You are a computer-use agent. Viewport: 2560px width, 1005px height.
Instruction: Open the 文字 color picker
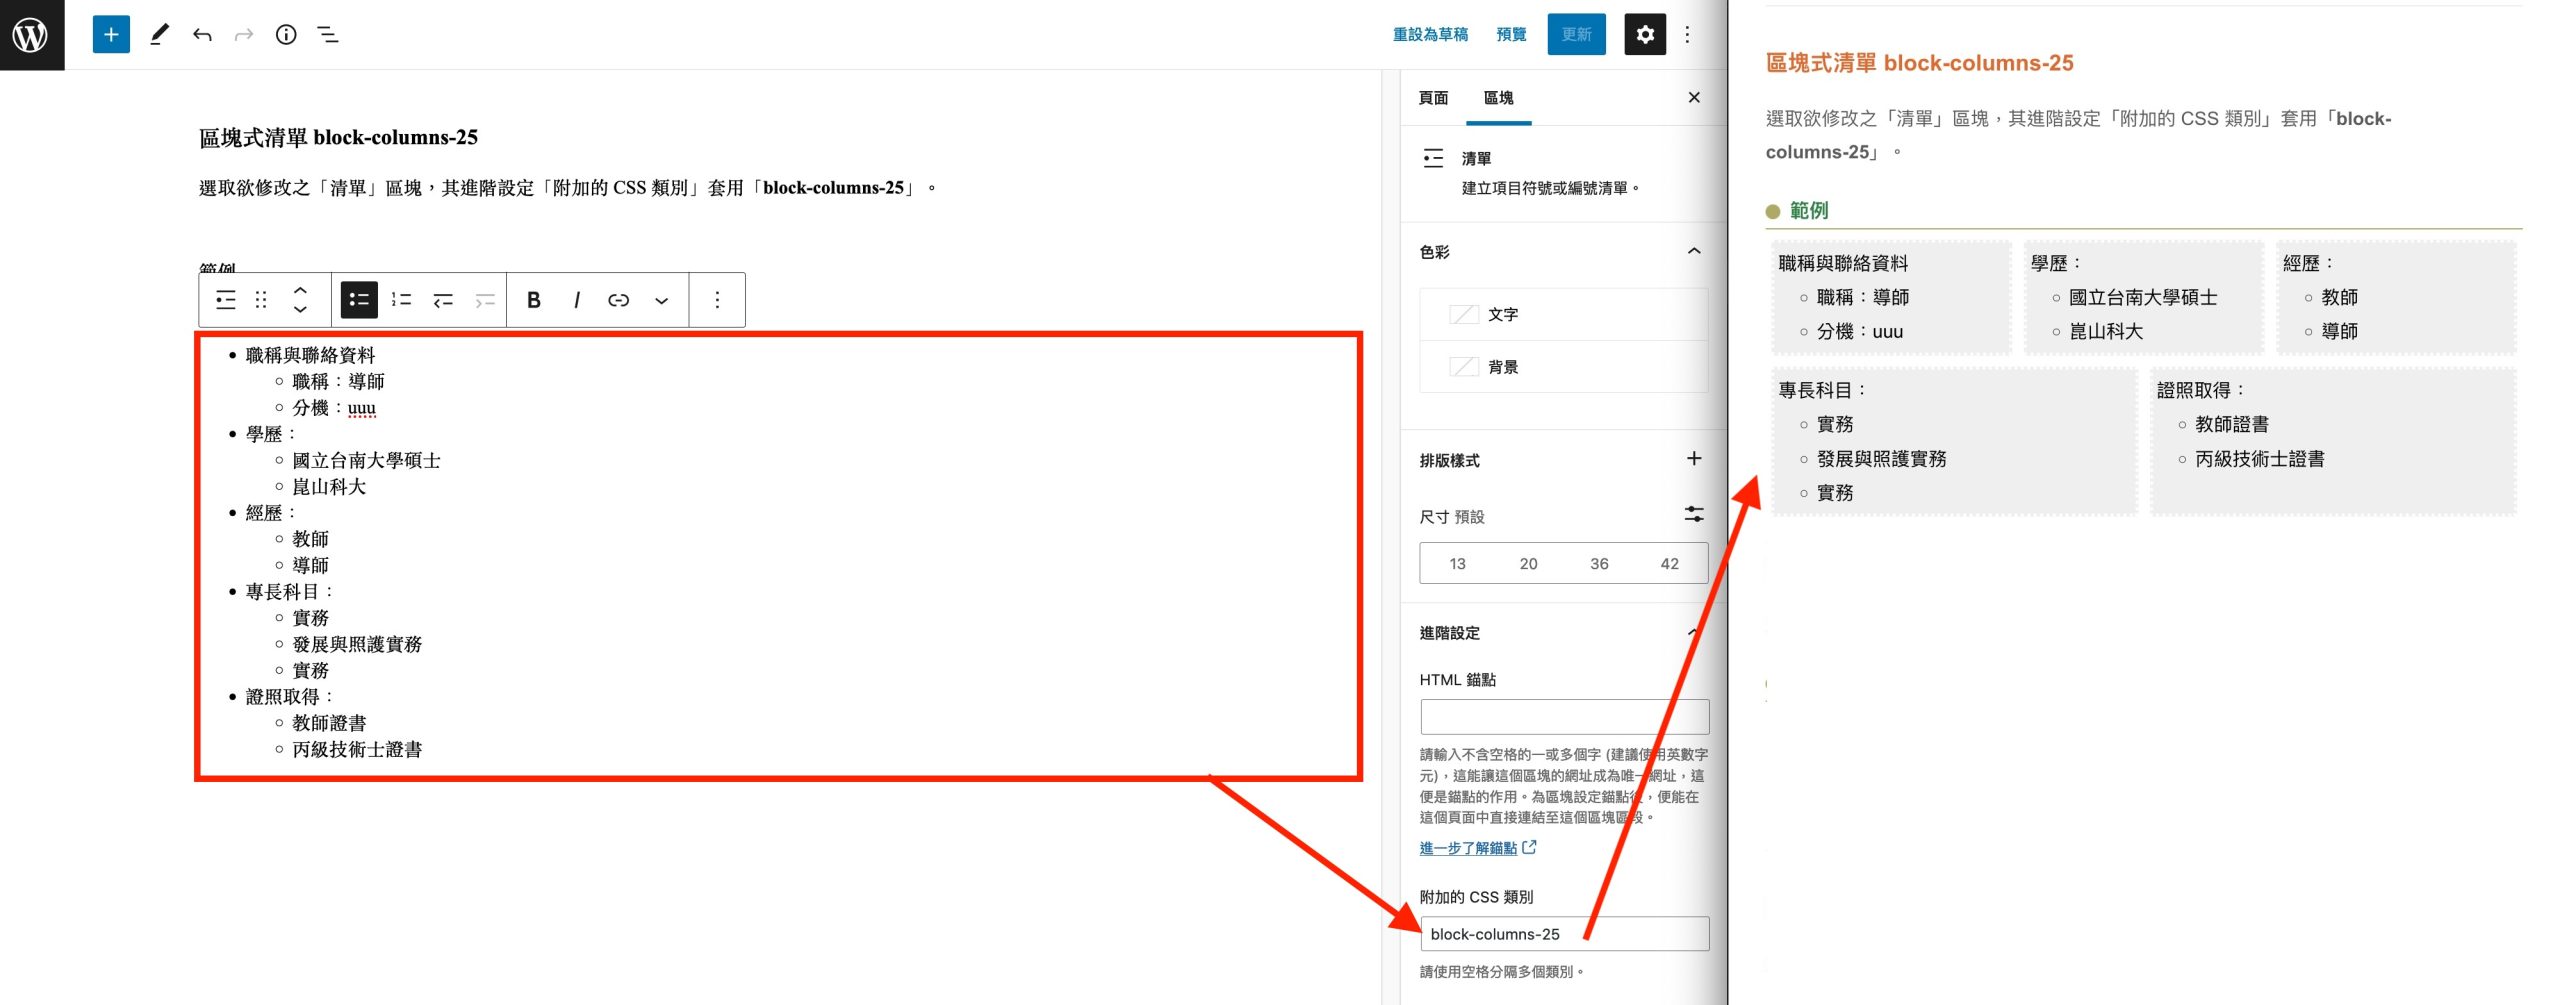pyautogui.click(x=1563, y=314)
